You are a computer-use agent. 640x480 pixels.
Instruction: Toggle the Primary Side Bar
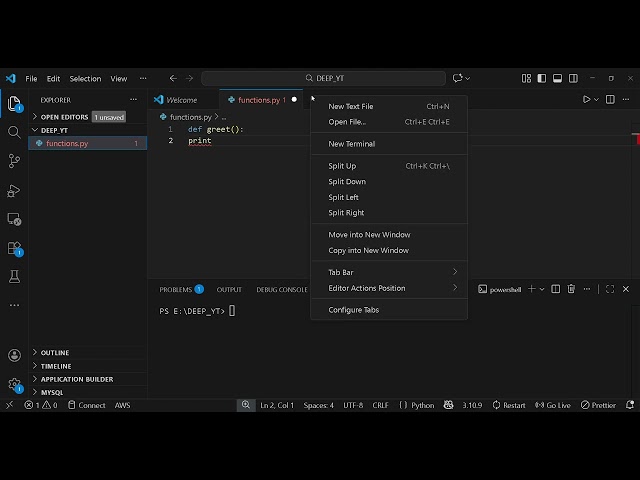tap(542, 78)
